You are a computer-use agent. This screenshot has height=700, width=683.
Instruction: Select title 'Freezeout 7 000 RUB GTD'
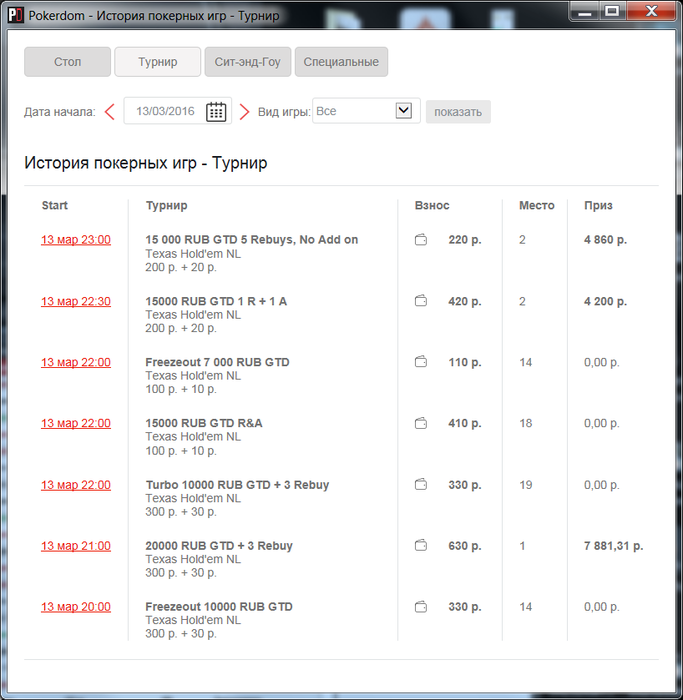pos(217,362)
